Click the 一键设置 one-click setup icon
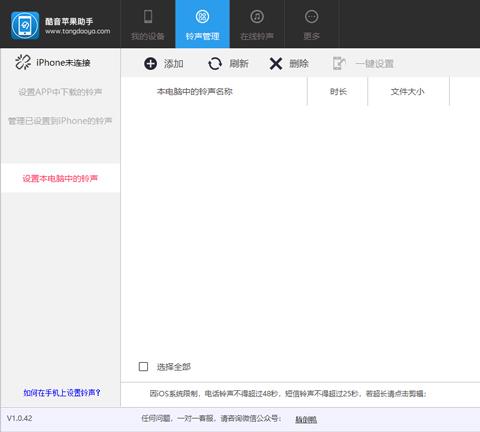 coord(339,63)
